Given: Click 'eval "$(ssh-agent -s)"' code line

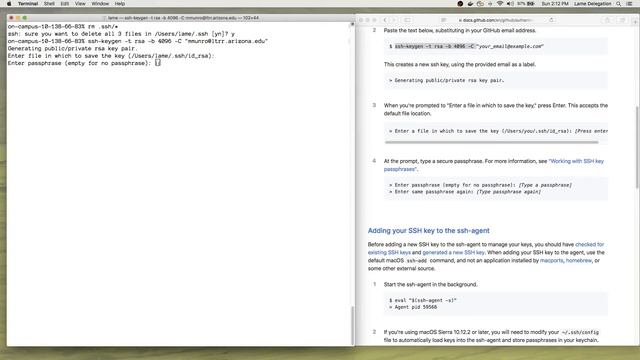Looking at the screenshot, I should click(x=423, y=300).
